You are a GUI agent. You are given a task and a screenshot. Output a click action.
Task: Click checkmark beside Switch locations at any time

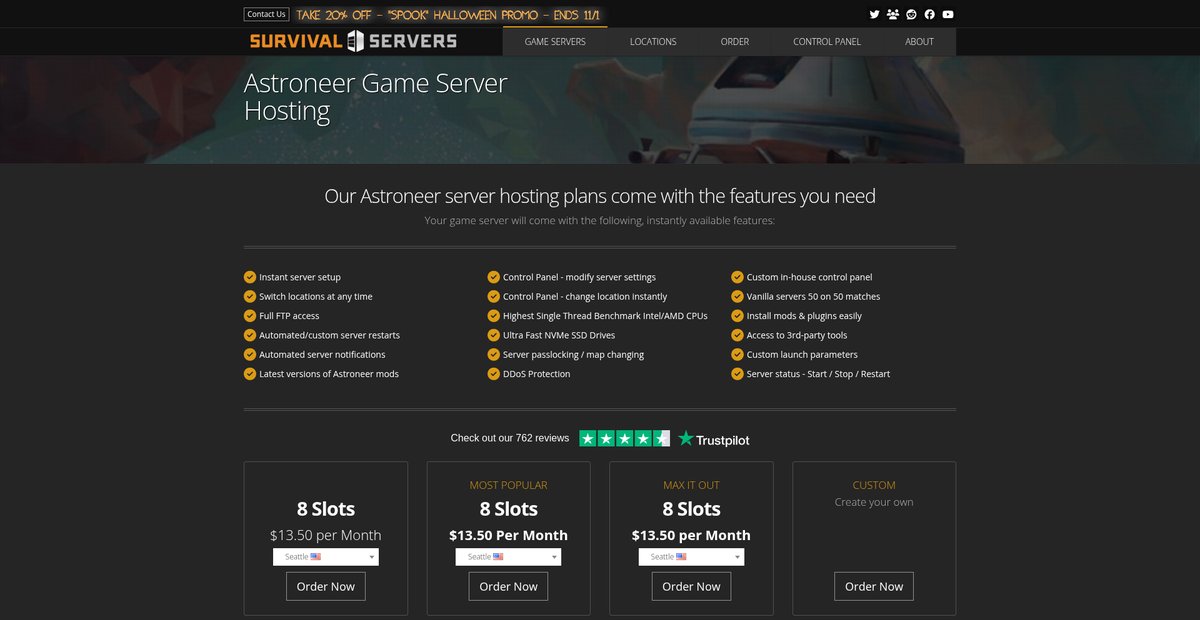click(x=250, y=296)
